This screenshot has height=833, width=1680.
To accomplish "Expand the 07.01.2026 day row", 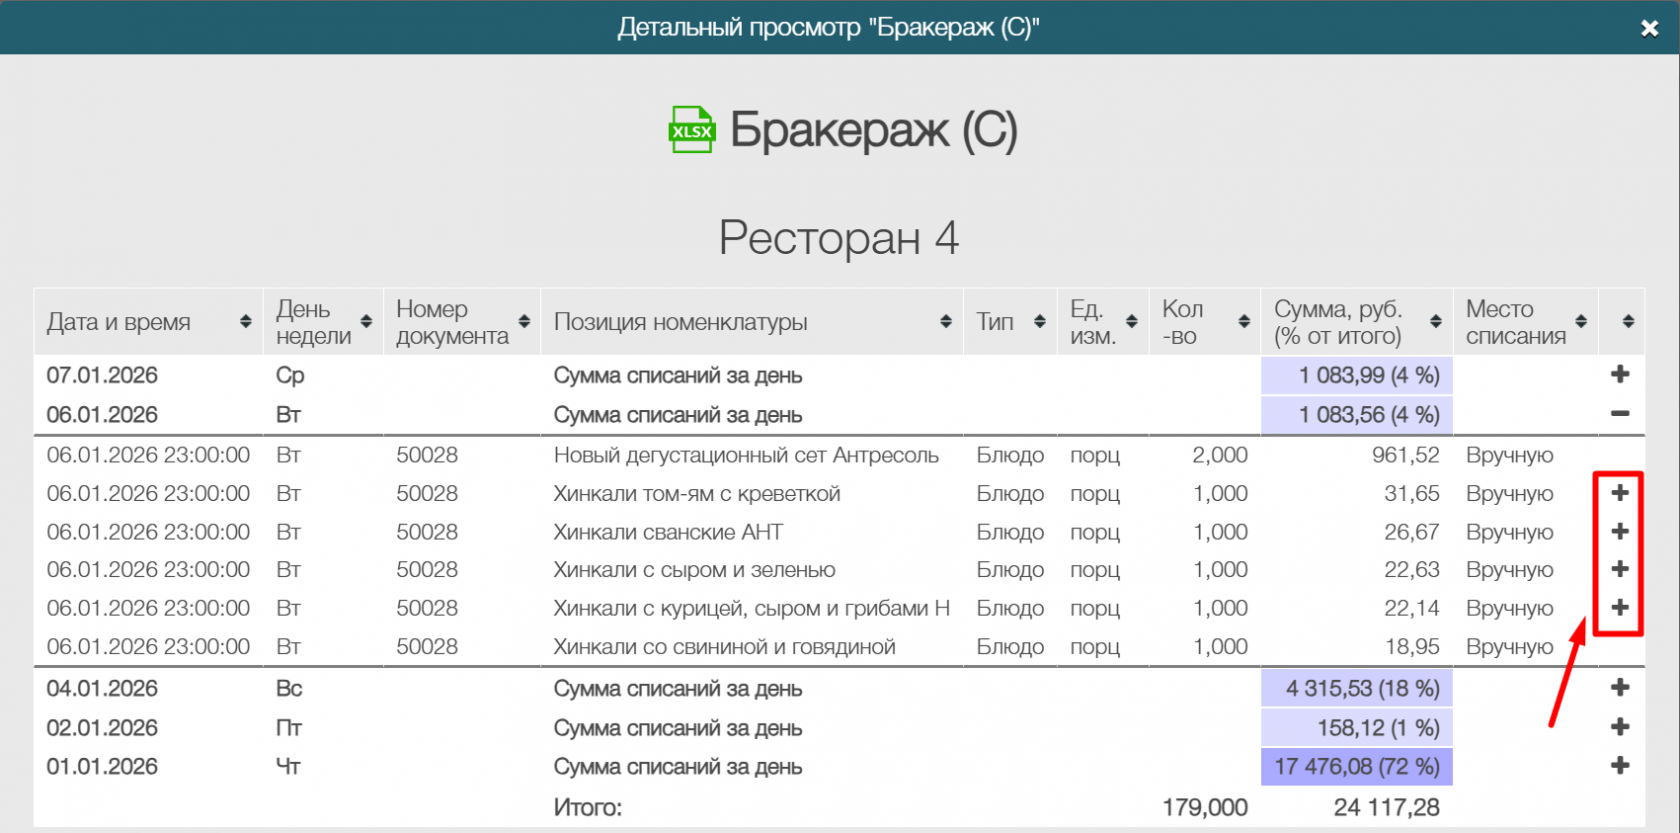I will pyautogui.click(x=1620, y=375).
